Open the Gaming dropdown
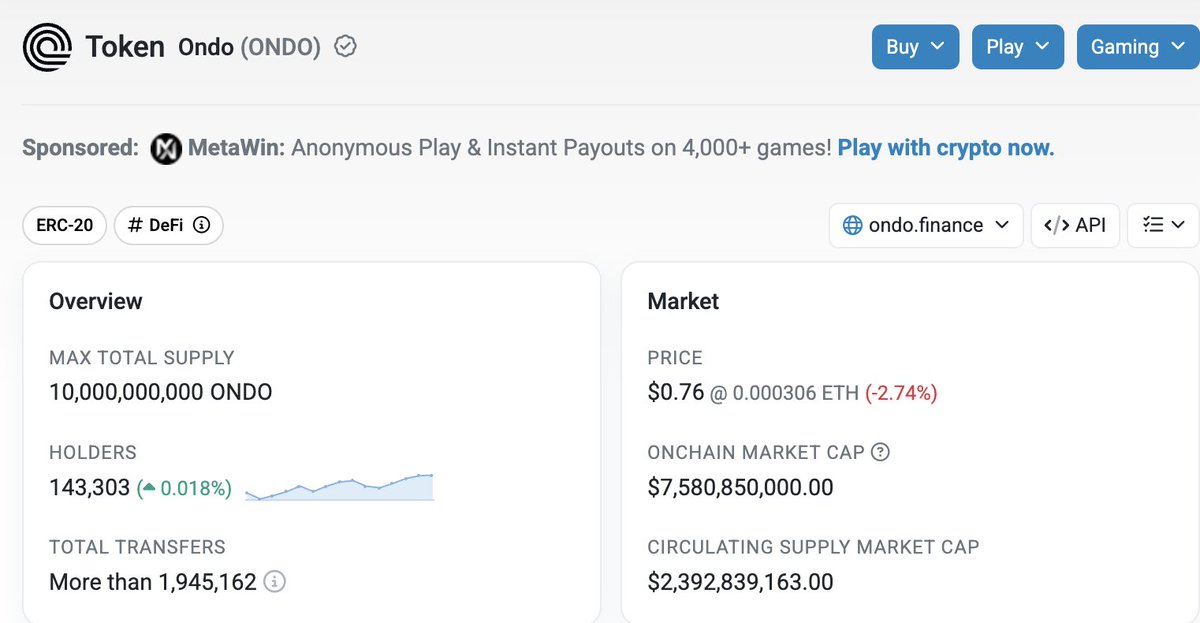Image resolution: width=1200 pixels, height=623 pixels. (1138, 47)
